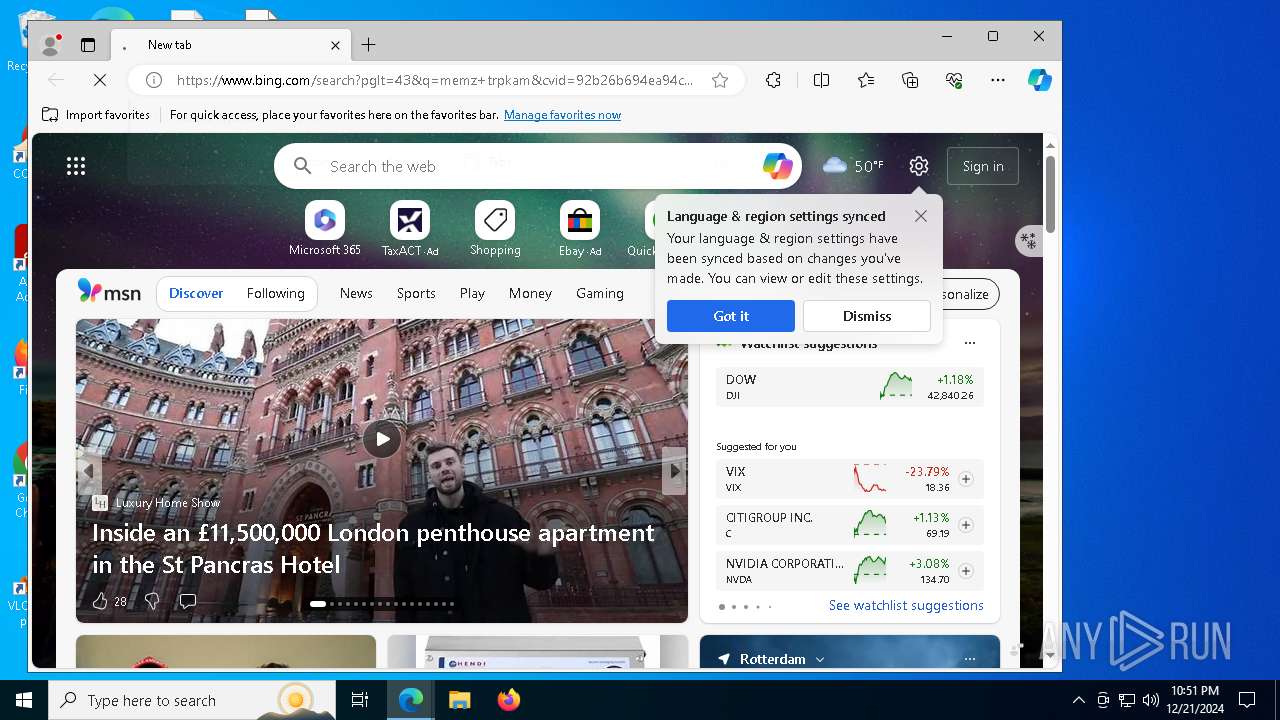The width and height of the screenshot is (1280, 720).
Task: Open the News category
Action: [356, 293]
